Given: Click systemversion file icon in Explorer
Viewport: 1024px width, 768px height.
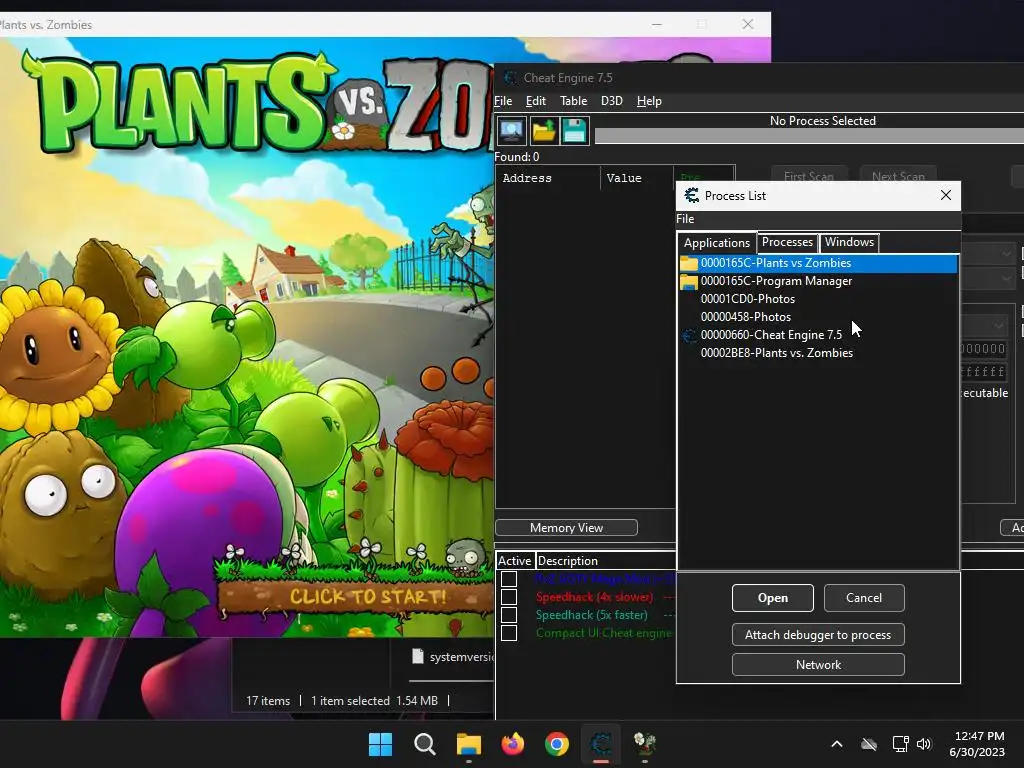Looking at the screenshot, I should (x=418, y=656).
